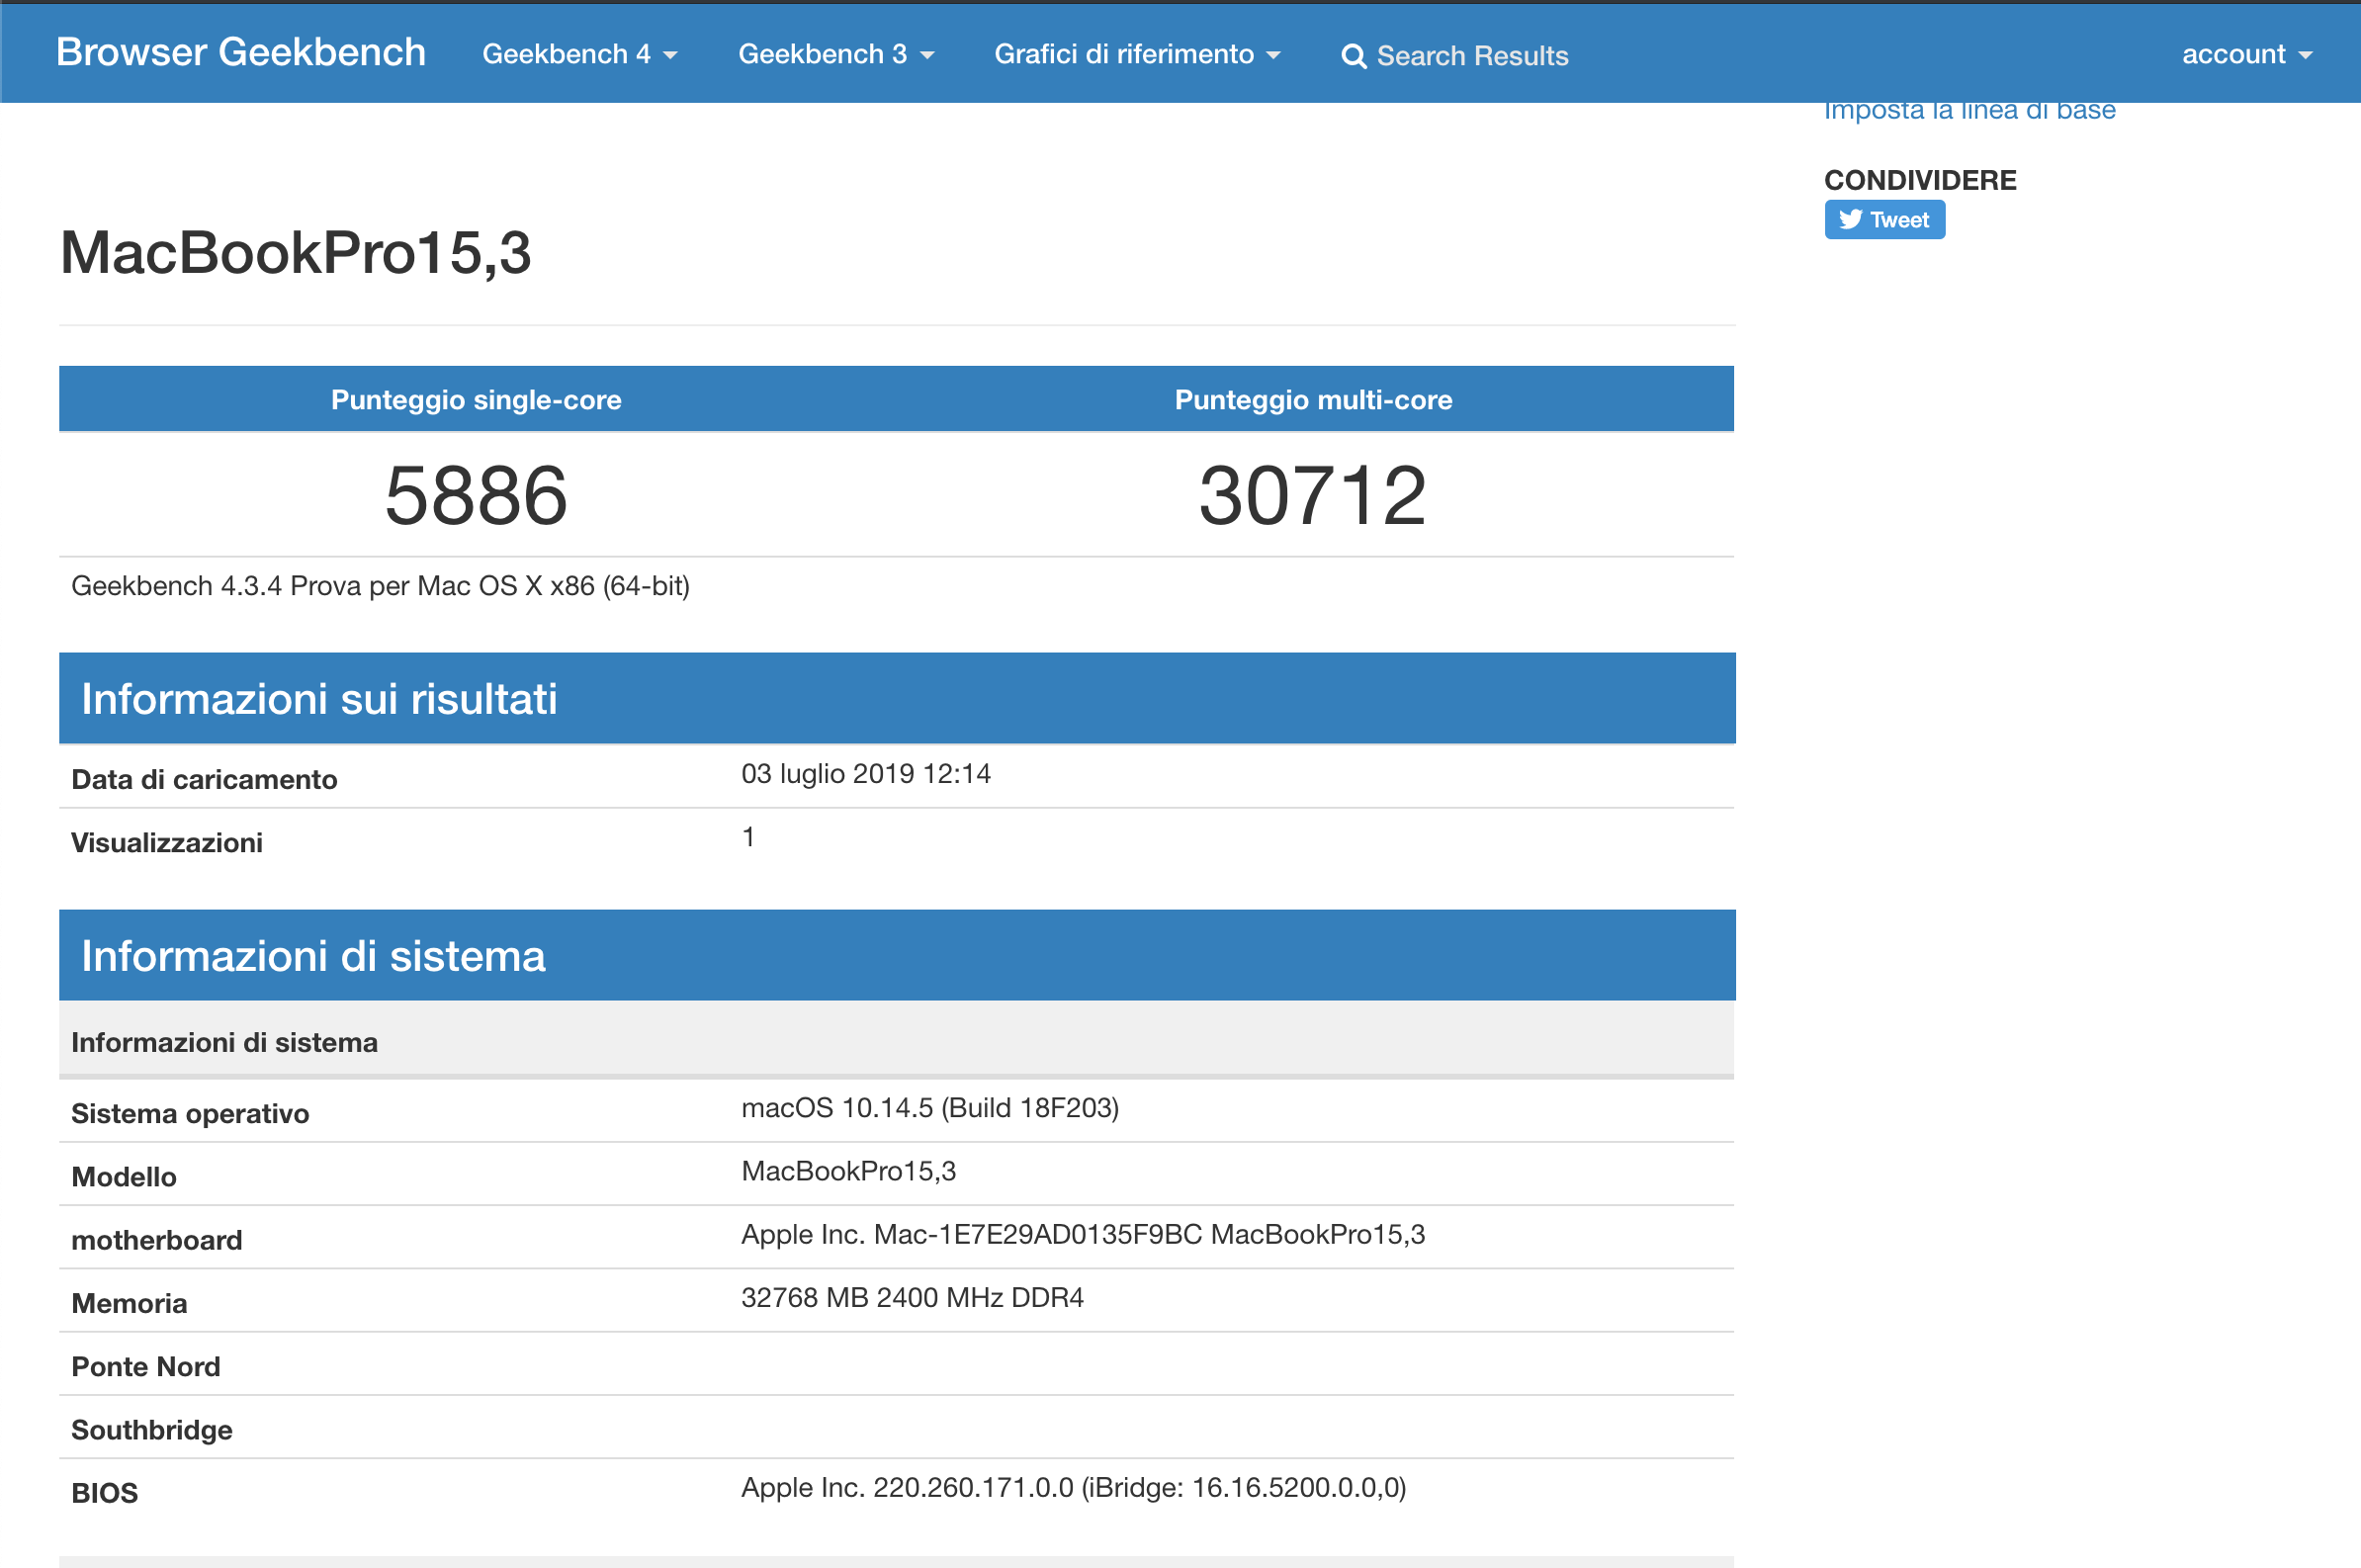Click the Memoria label

coord(129,1304)
